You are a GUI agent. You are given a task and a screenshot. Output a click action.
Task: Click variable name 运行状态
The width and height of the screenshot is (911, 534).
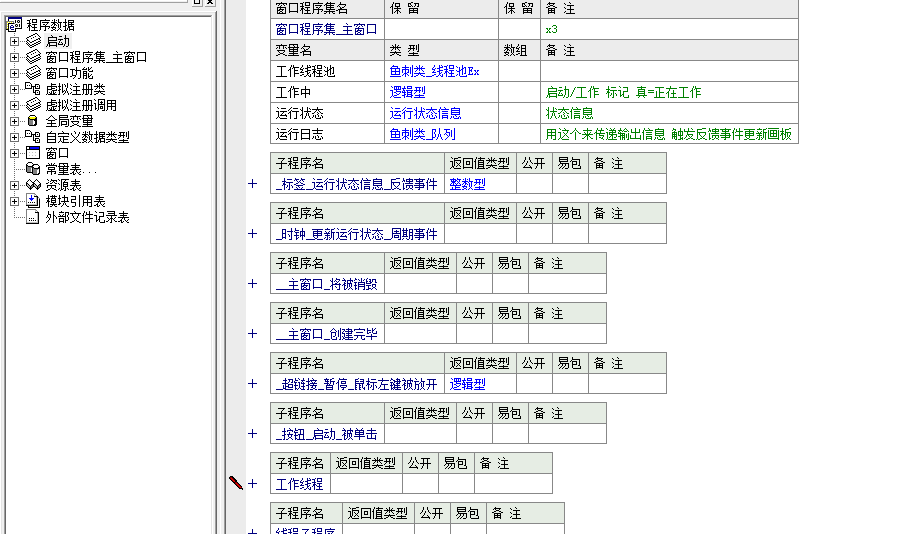(x=299, y=113)
